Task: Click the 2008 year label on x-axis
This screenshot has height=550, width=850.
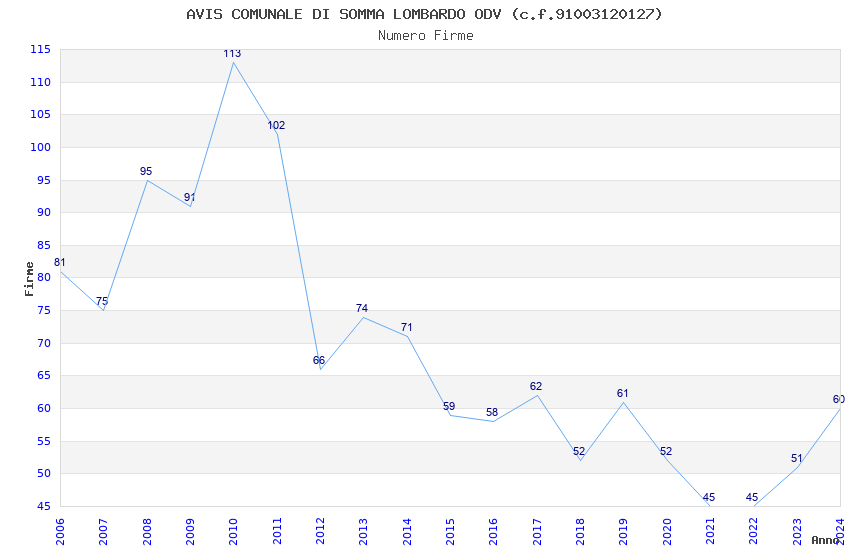Action: [146, 531]
